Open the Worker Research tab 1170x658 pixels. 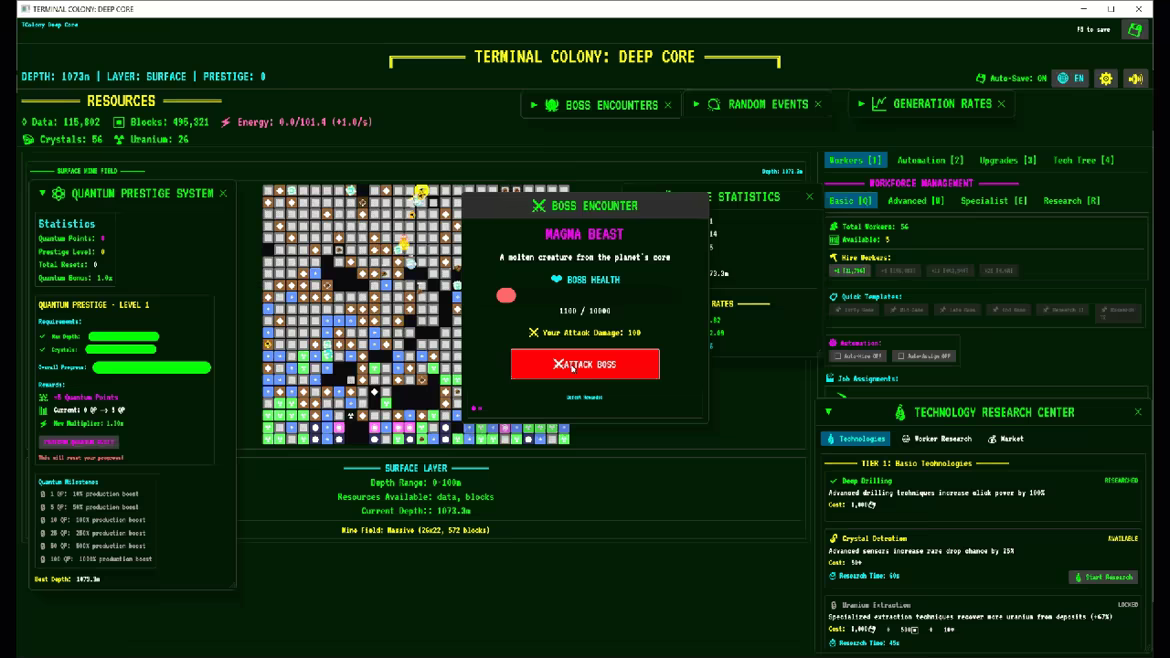coord(936,439)
